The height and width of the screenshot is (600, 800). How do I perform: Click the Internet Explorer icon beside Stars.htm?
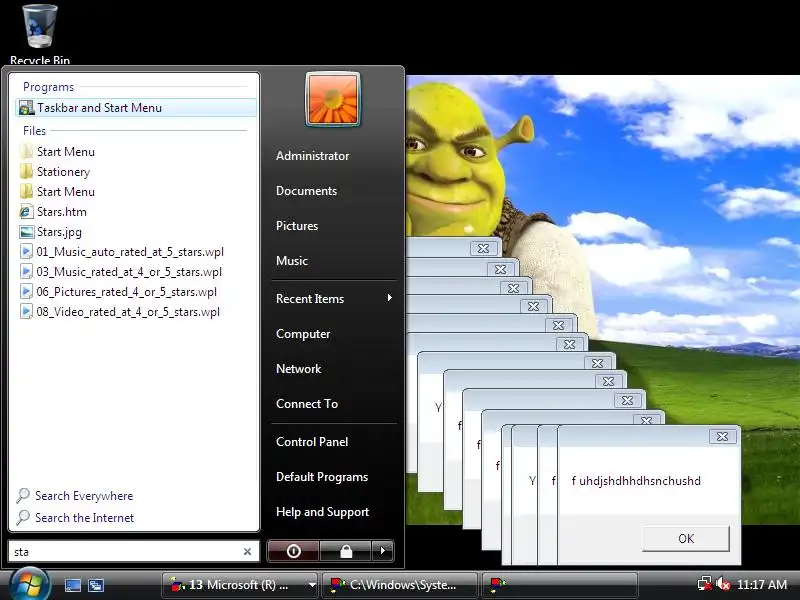pyautogui.click(x=26, y=212)
